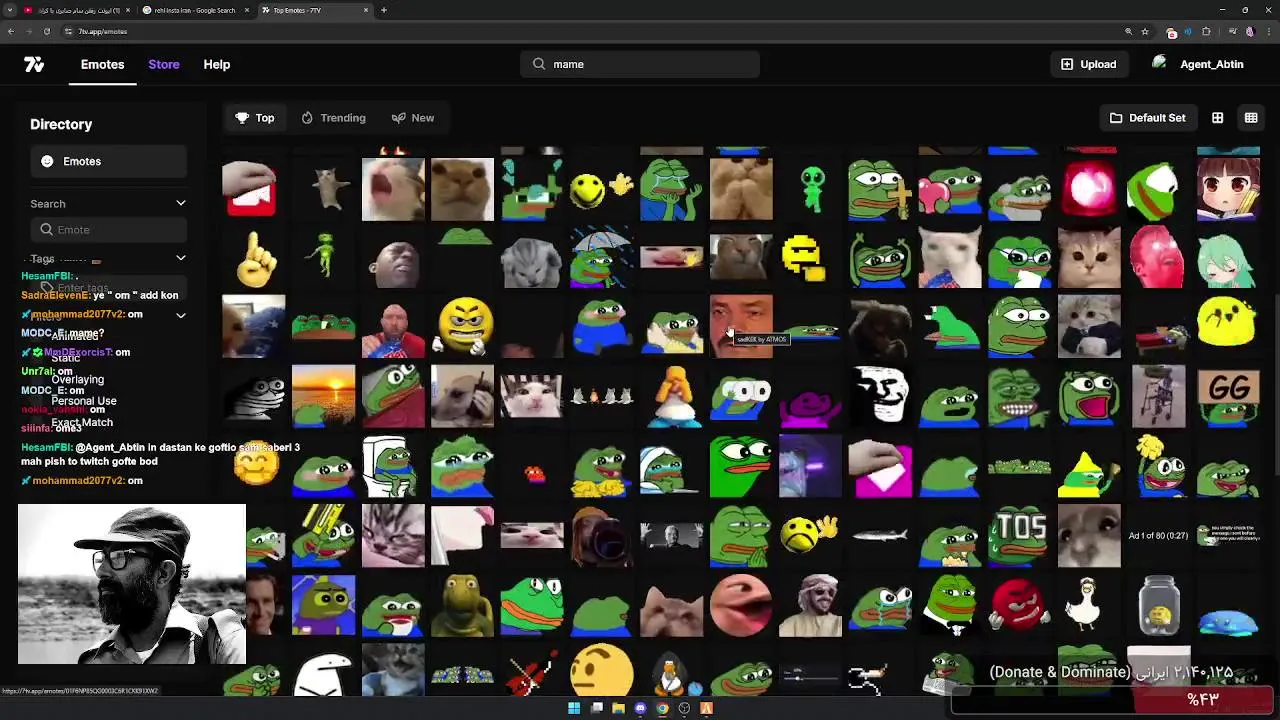Image resolution: width=1280 pixels, height=720 pixels.
Task: Open File Explorer from the taskbar
Action: click(x=618, y=708)
